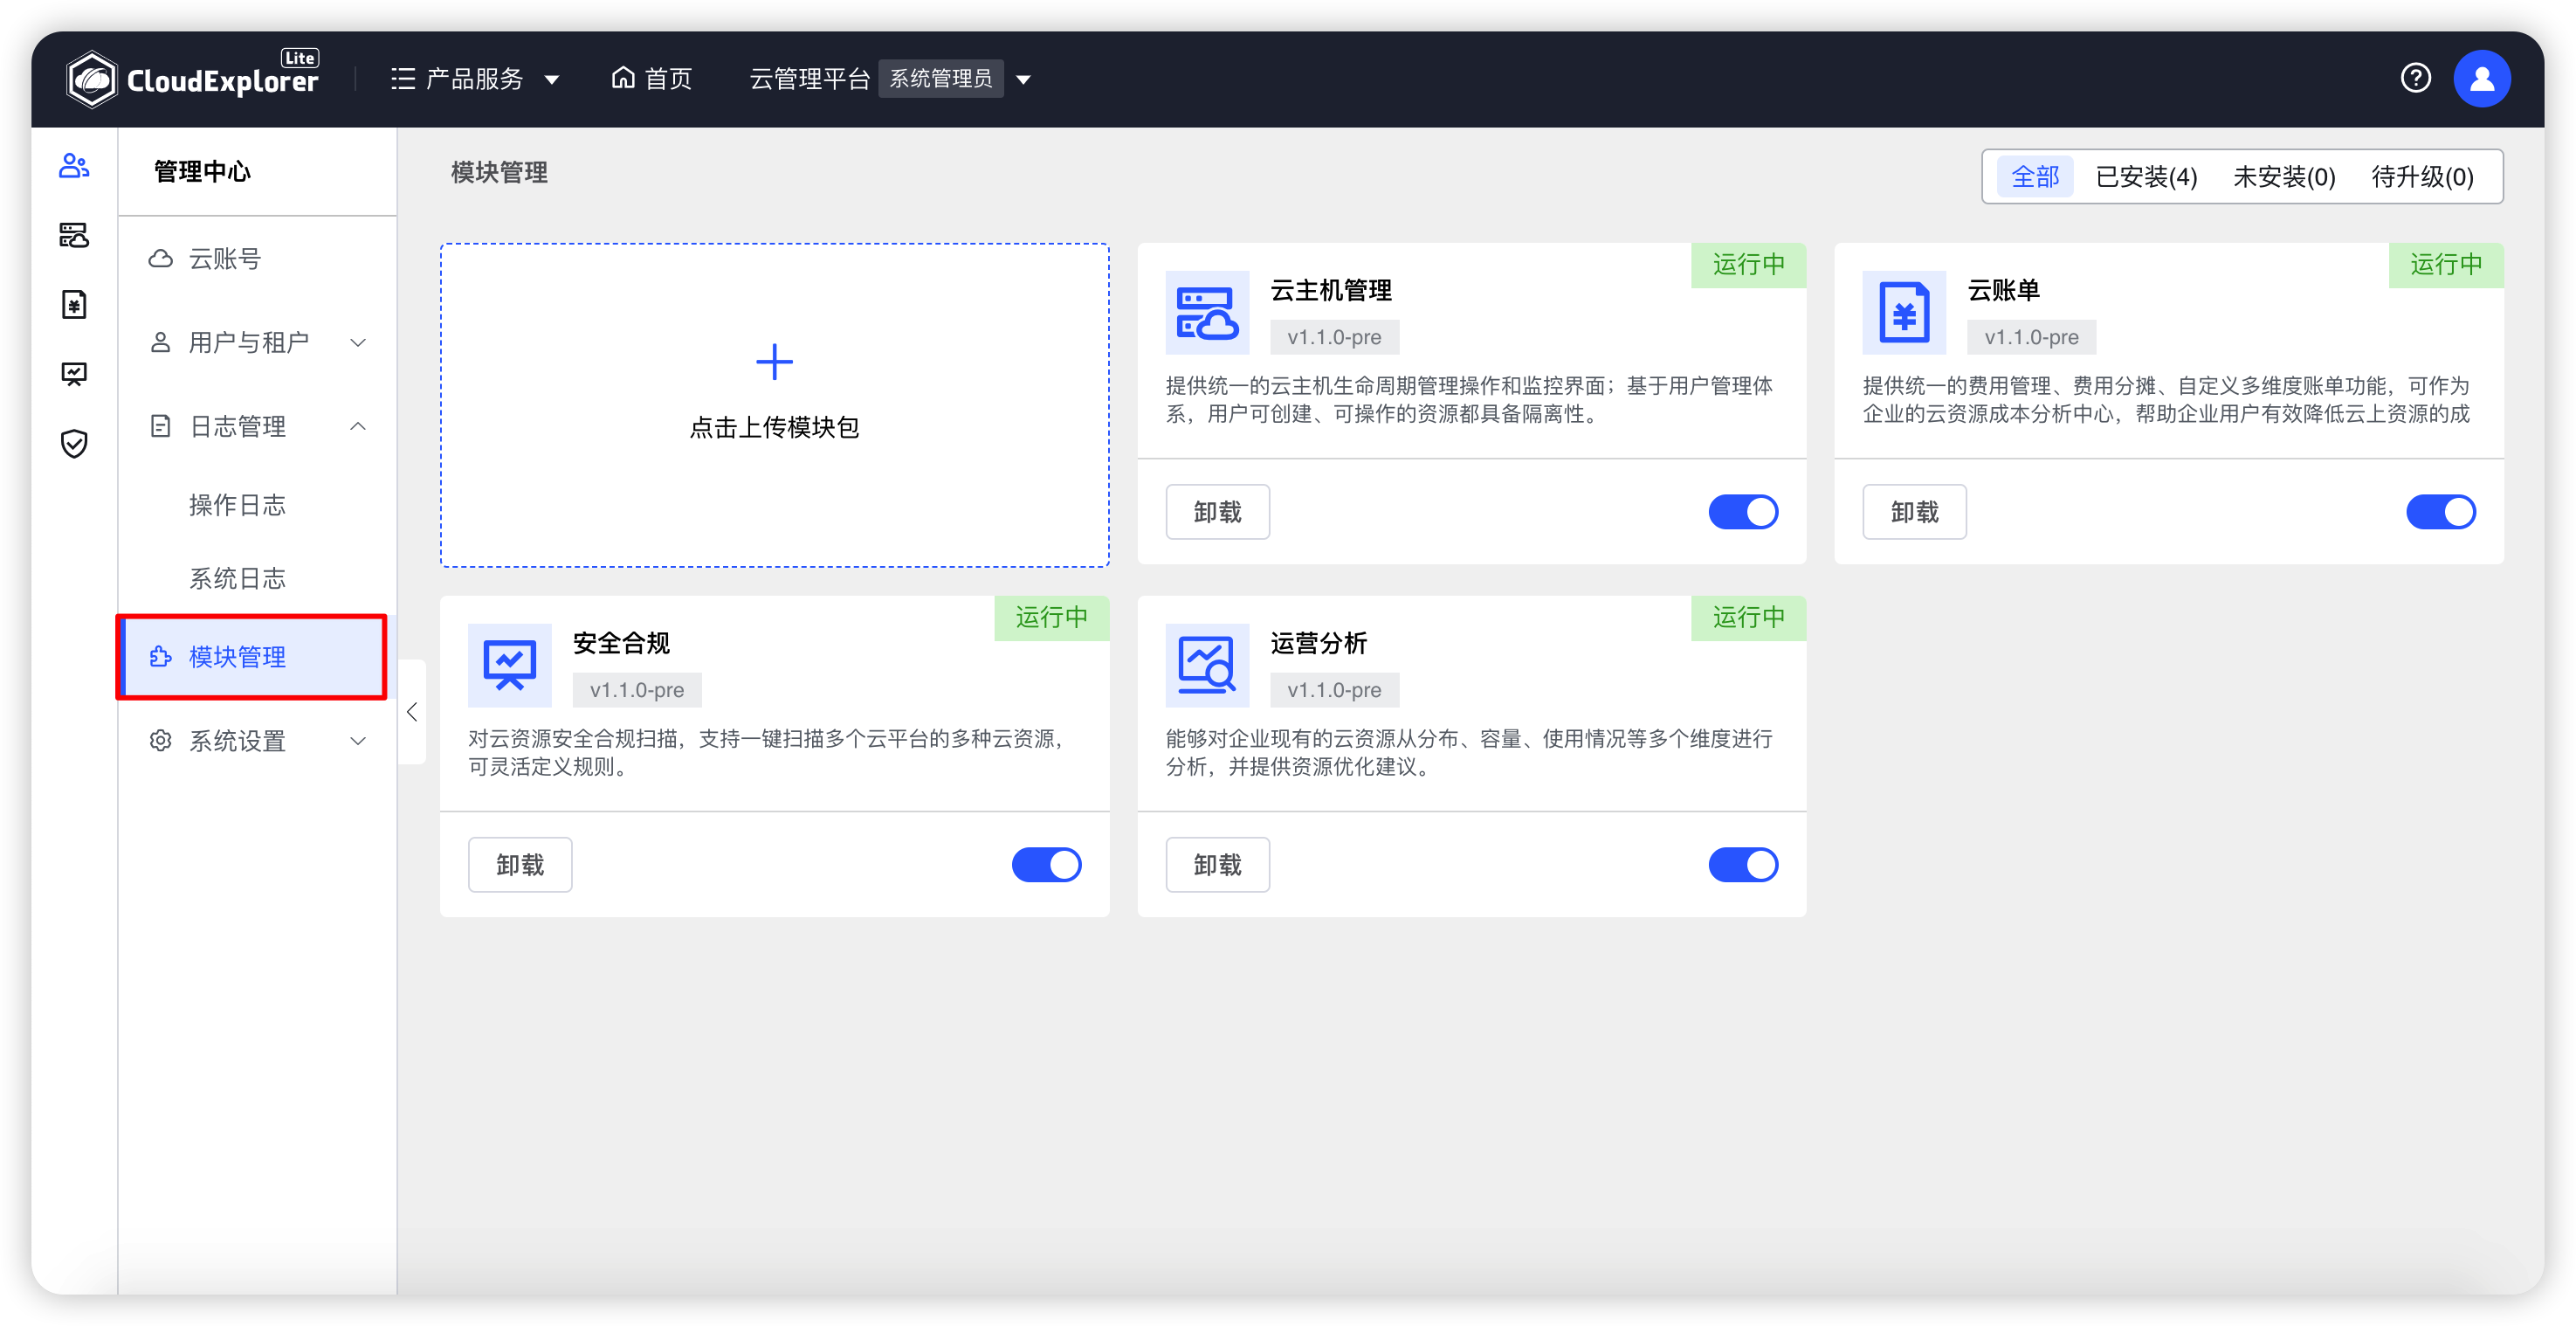The image size is (2576, 1326).
Task: Click the 用户与租户 user icon
Action: (x=160, y=343)
